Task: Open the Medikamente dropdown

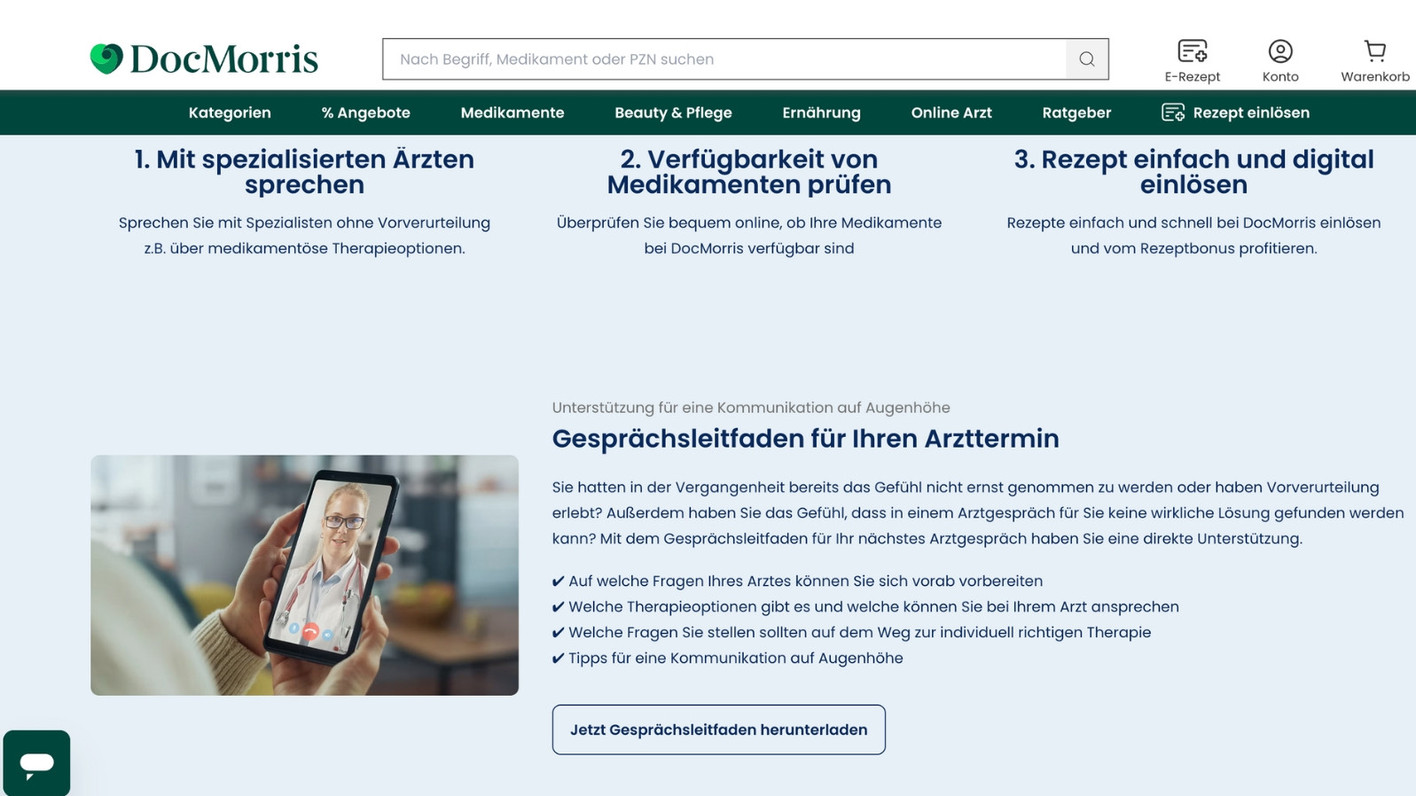Action: click(512, 112)
